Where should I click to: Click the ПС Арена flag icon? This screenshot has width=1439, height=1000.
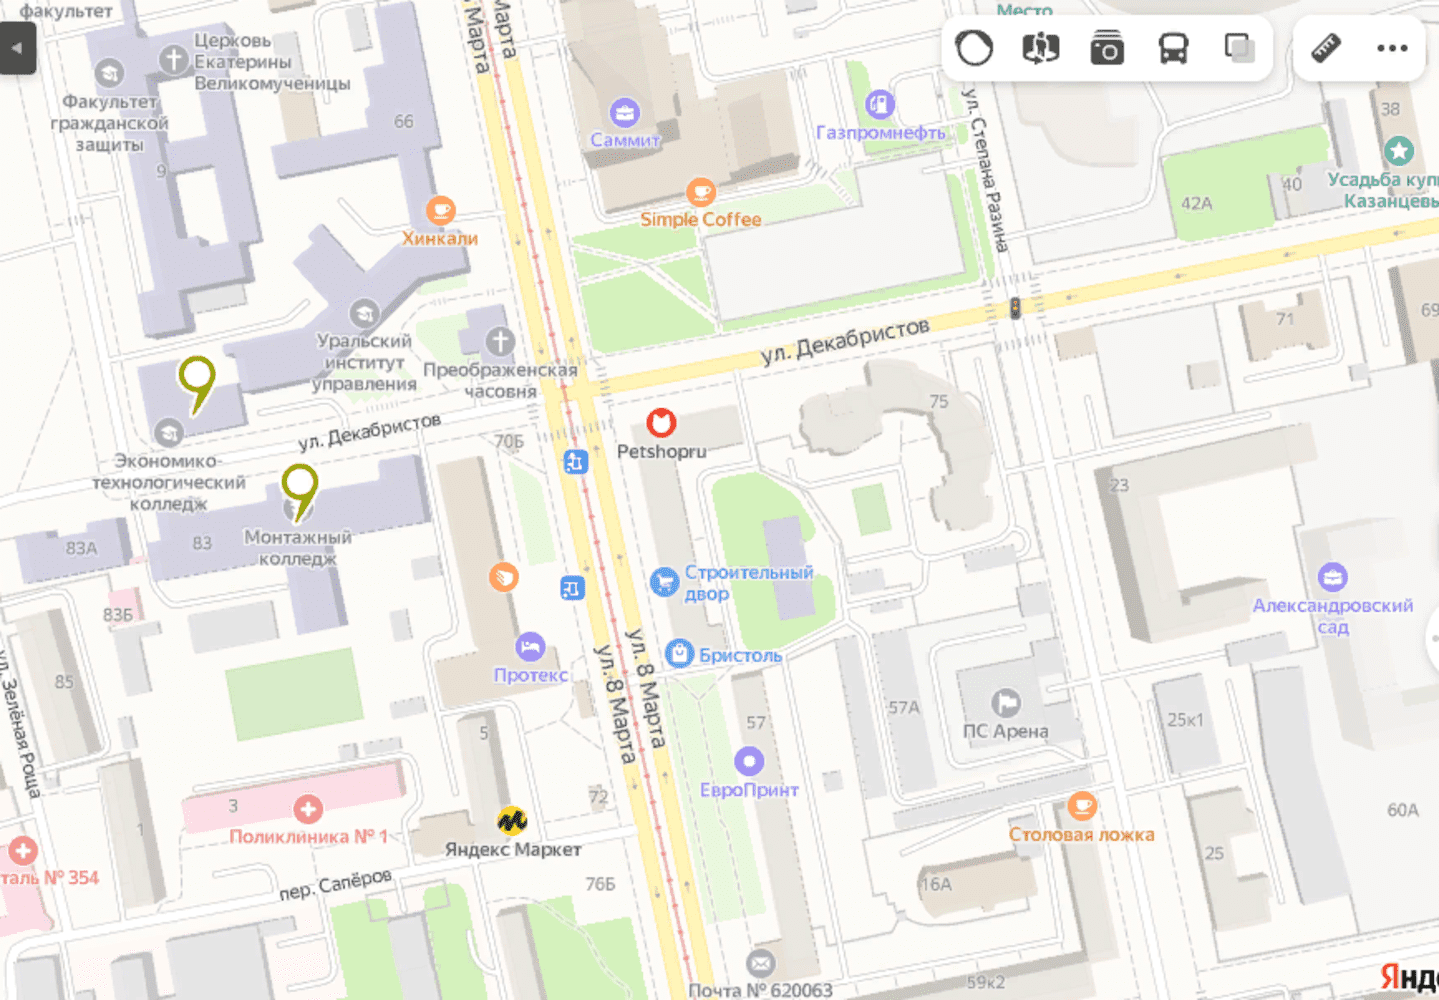pyautogui.click(x=1006, y=703)
